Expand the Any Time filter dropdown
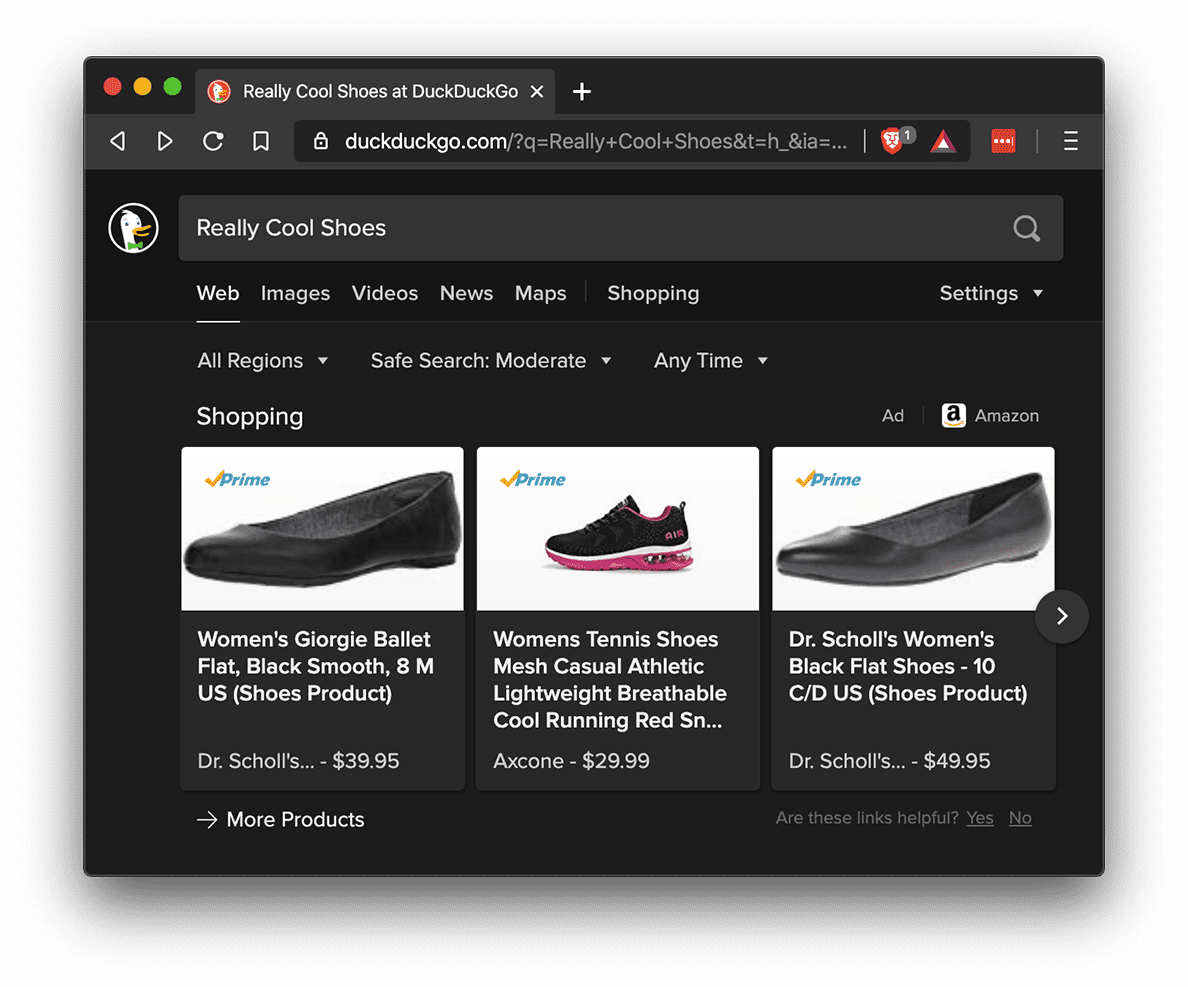This screenshot has width=1188, height=987. click(x=711, y=361)
